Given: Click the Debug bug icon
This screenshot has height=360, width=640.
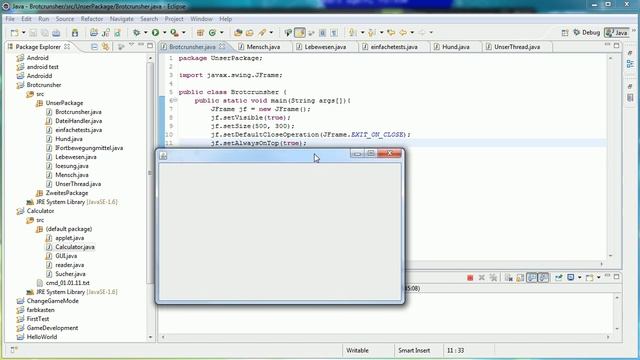Looking at the screenshot, I should coord(136,33).
